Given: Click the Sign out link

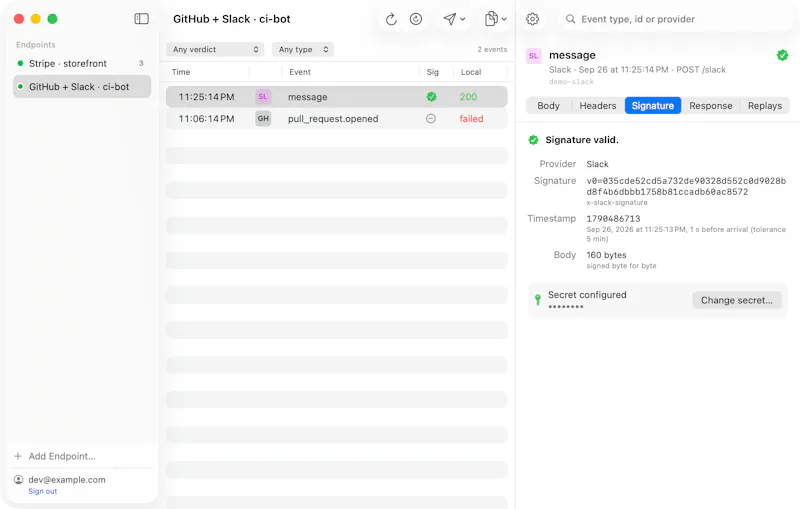Looking at the screenshot, I should click(x=43, y=491).
